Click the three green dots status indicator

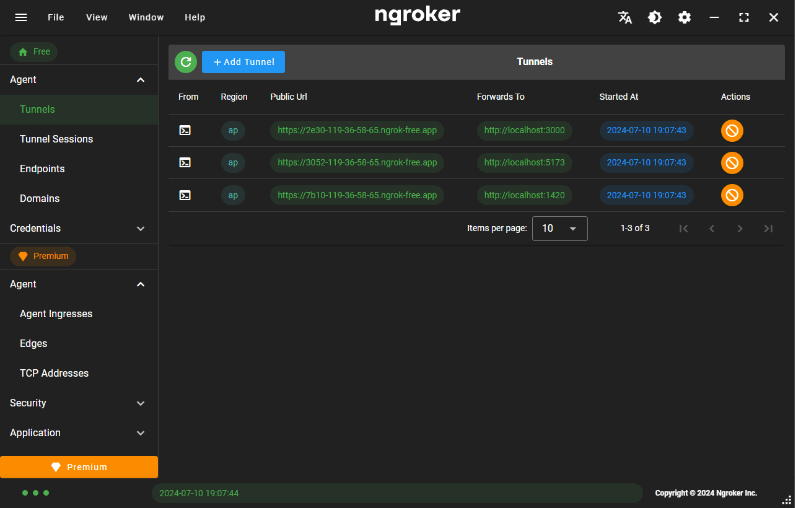point(35,493)
